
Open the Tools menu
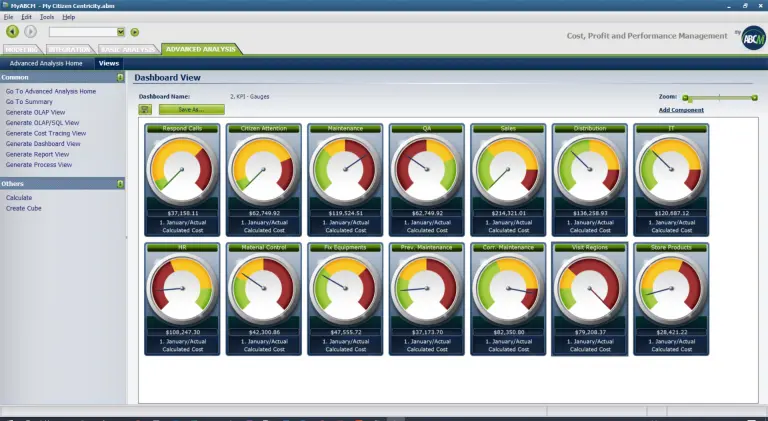click(x=47, y=17)
